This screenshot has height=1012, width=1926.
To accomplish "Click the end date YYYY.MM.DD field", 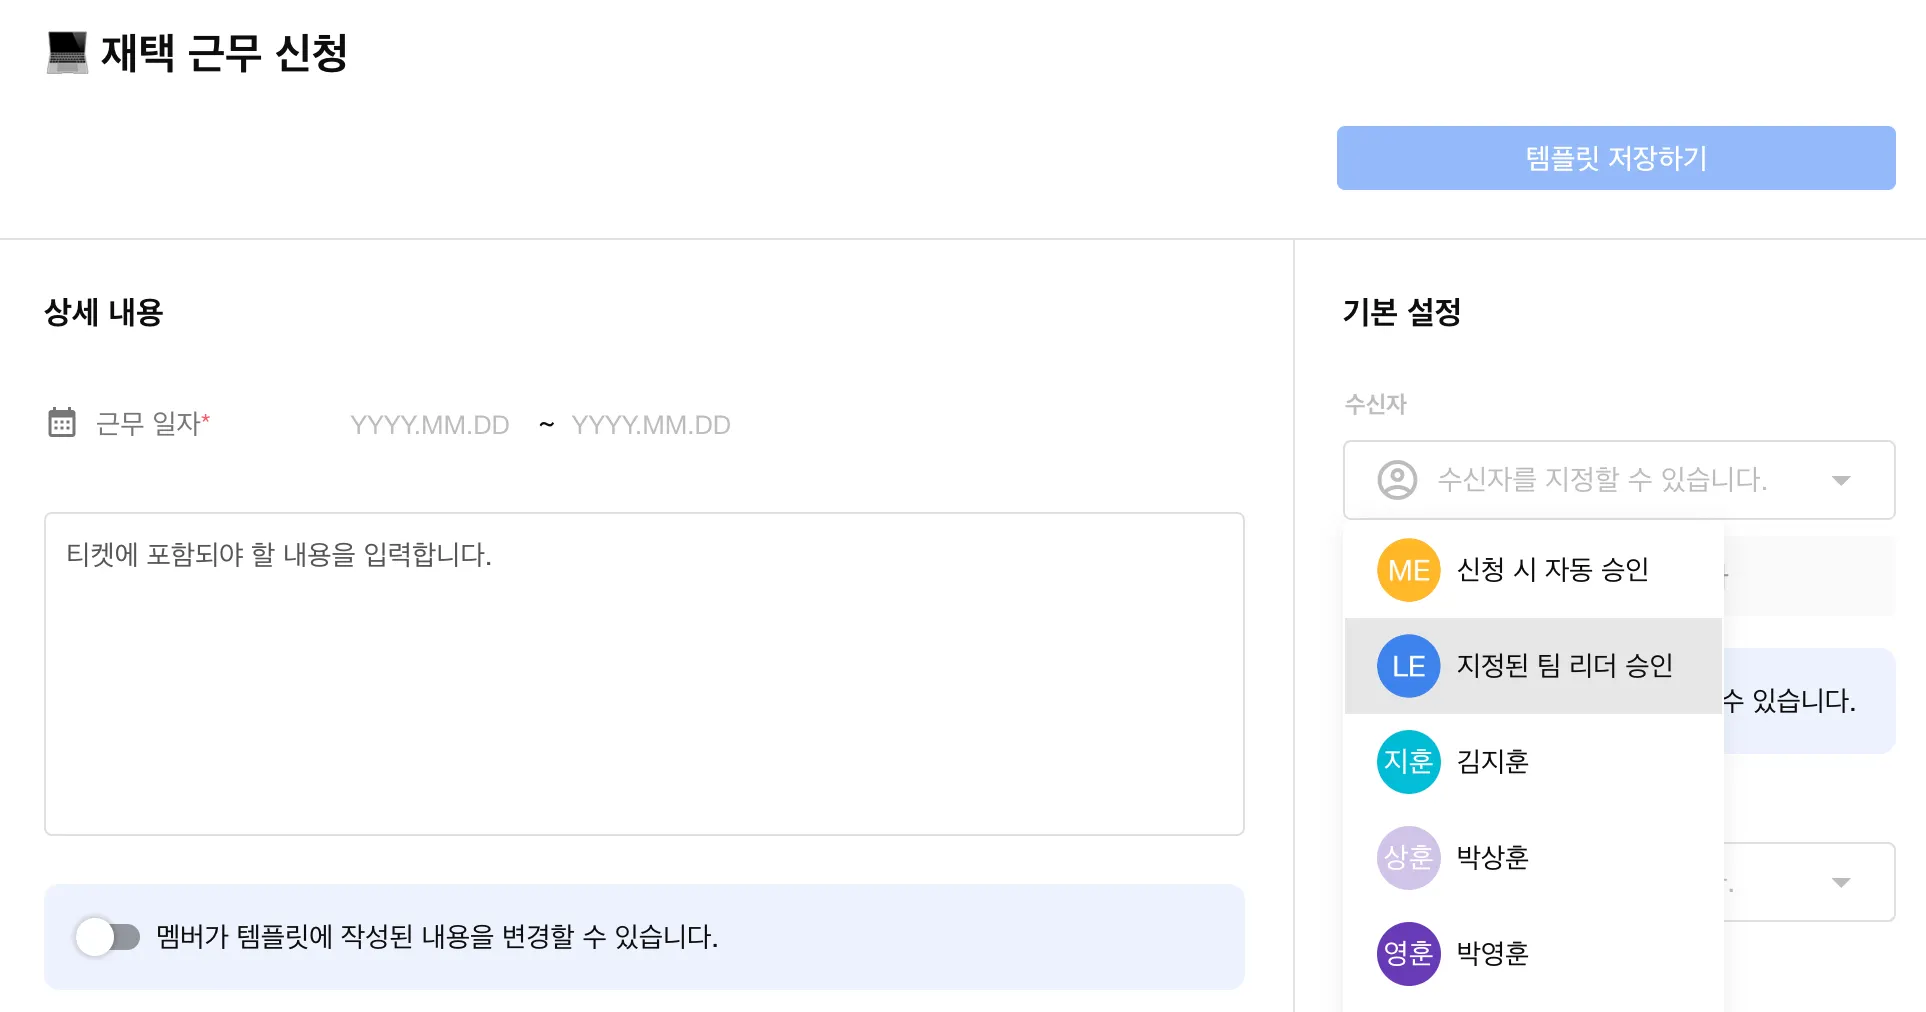I will pos(651,425).
